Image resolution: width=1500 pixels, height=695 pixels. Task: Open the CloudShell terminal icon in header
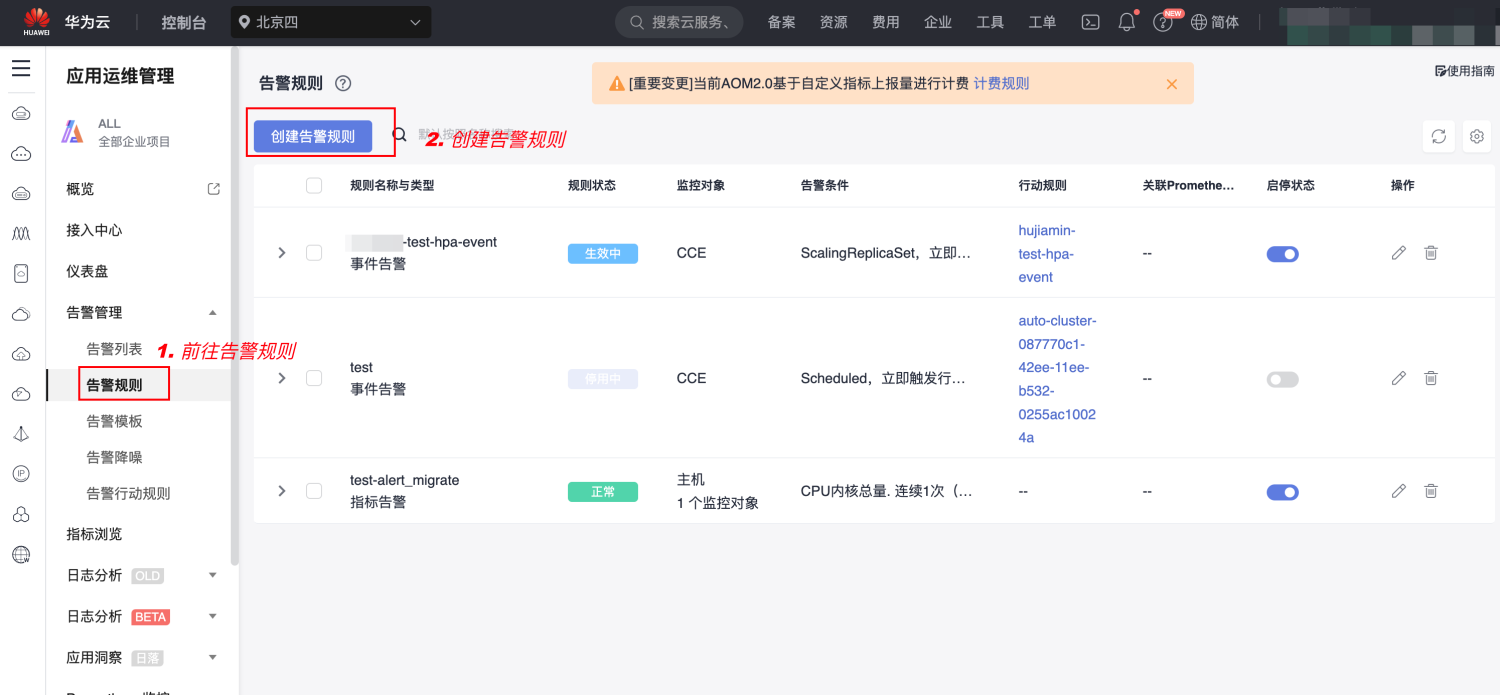tap(1092, 22)
